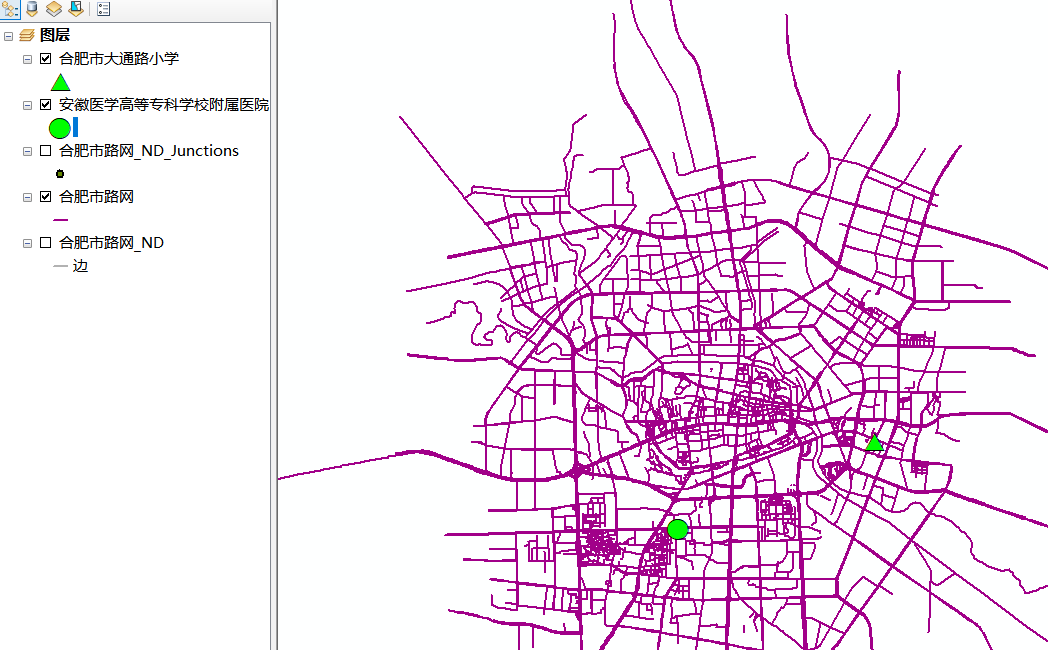The height and width of the screenshot is (650, 1048).
Task: Collapse 合肥市路网 layer legend
Action: (27, 198)
